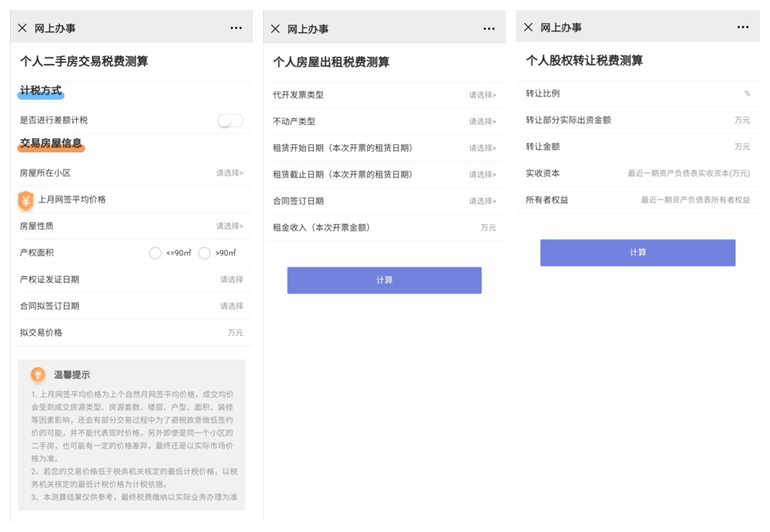Close the 个人房屋出租税费测算 page with X

(275, 29)
